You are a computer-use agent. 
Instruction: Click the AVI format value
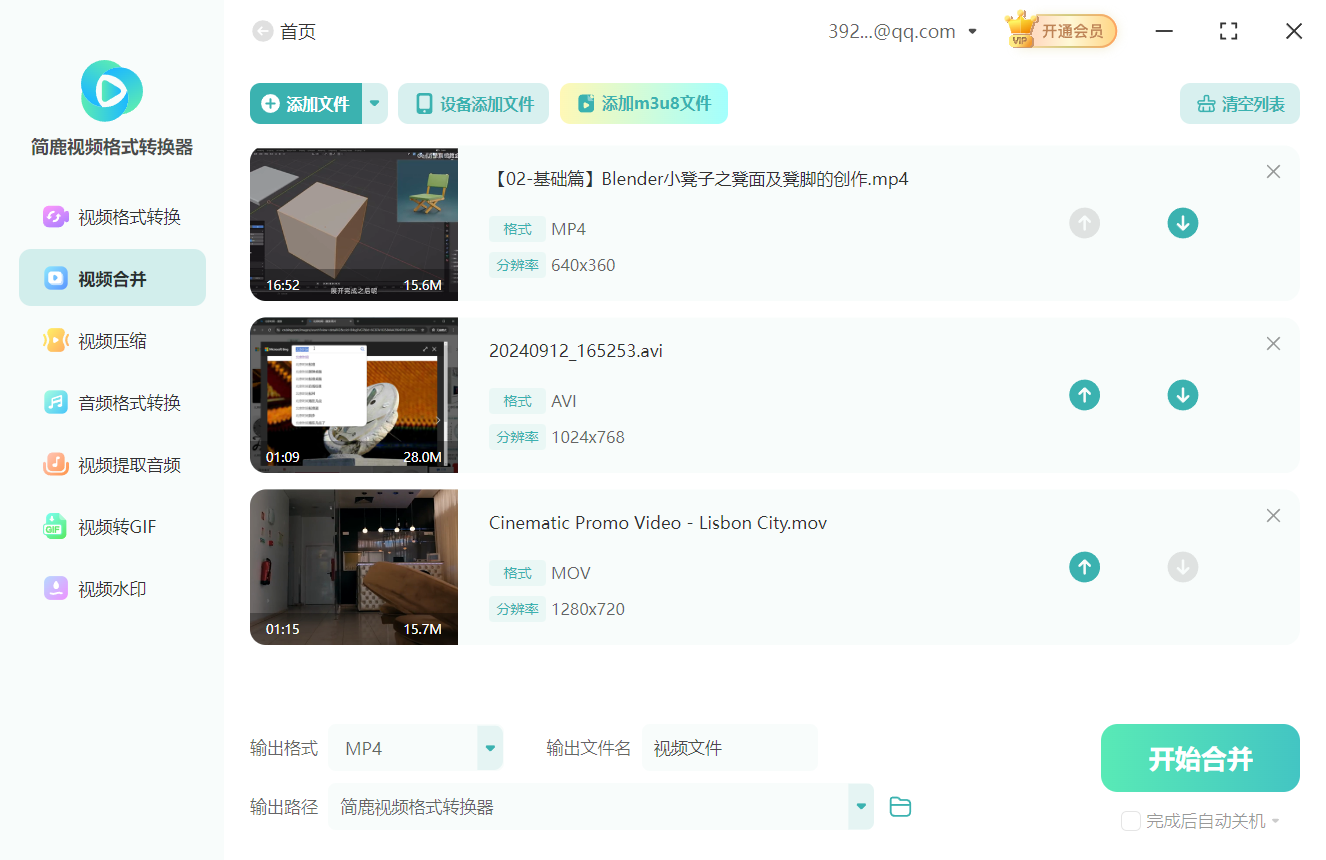tap(564, 401)
